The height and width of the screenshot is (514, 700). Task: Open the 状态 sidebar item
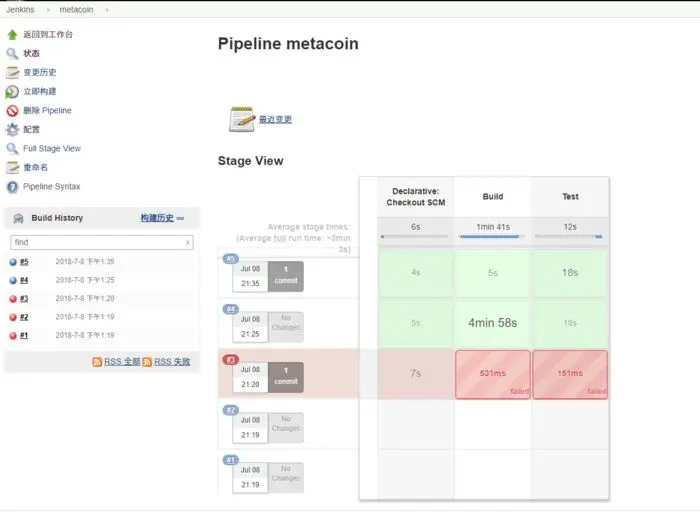coord(31,54)
